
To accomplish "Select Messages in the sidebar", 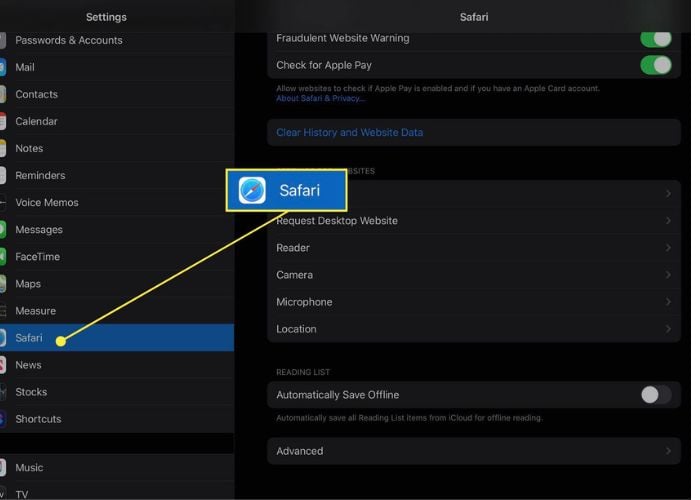I will 117,229.
